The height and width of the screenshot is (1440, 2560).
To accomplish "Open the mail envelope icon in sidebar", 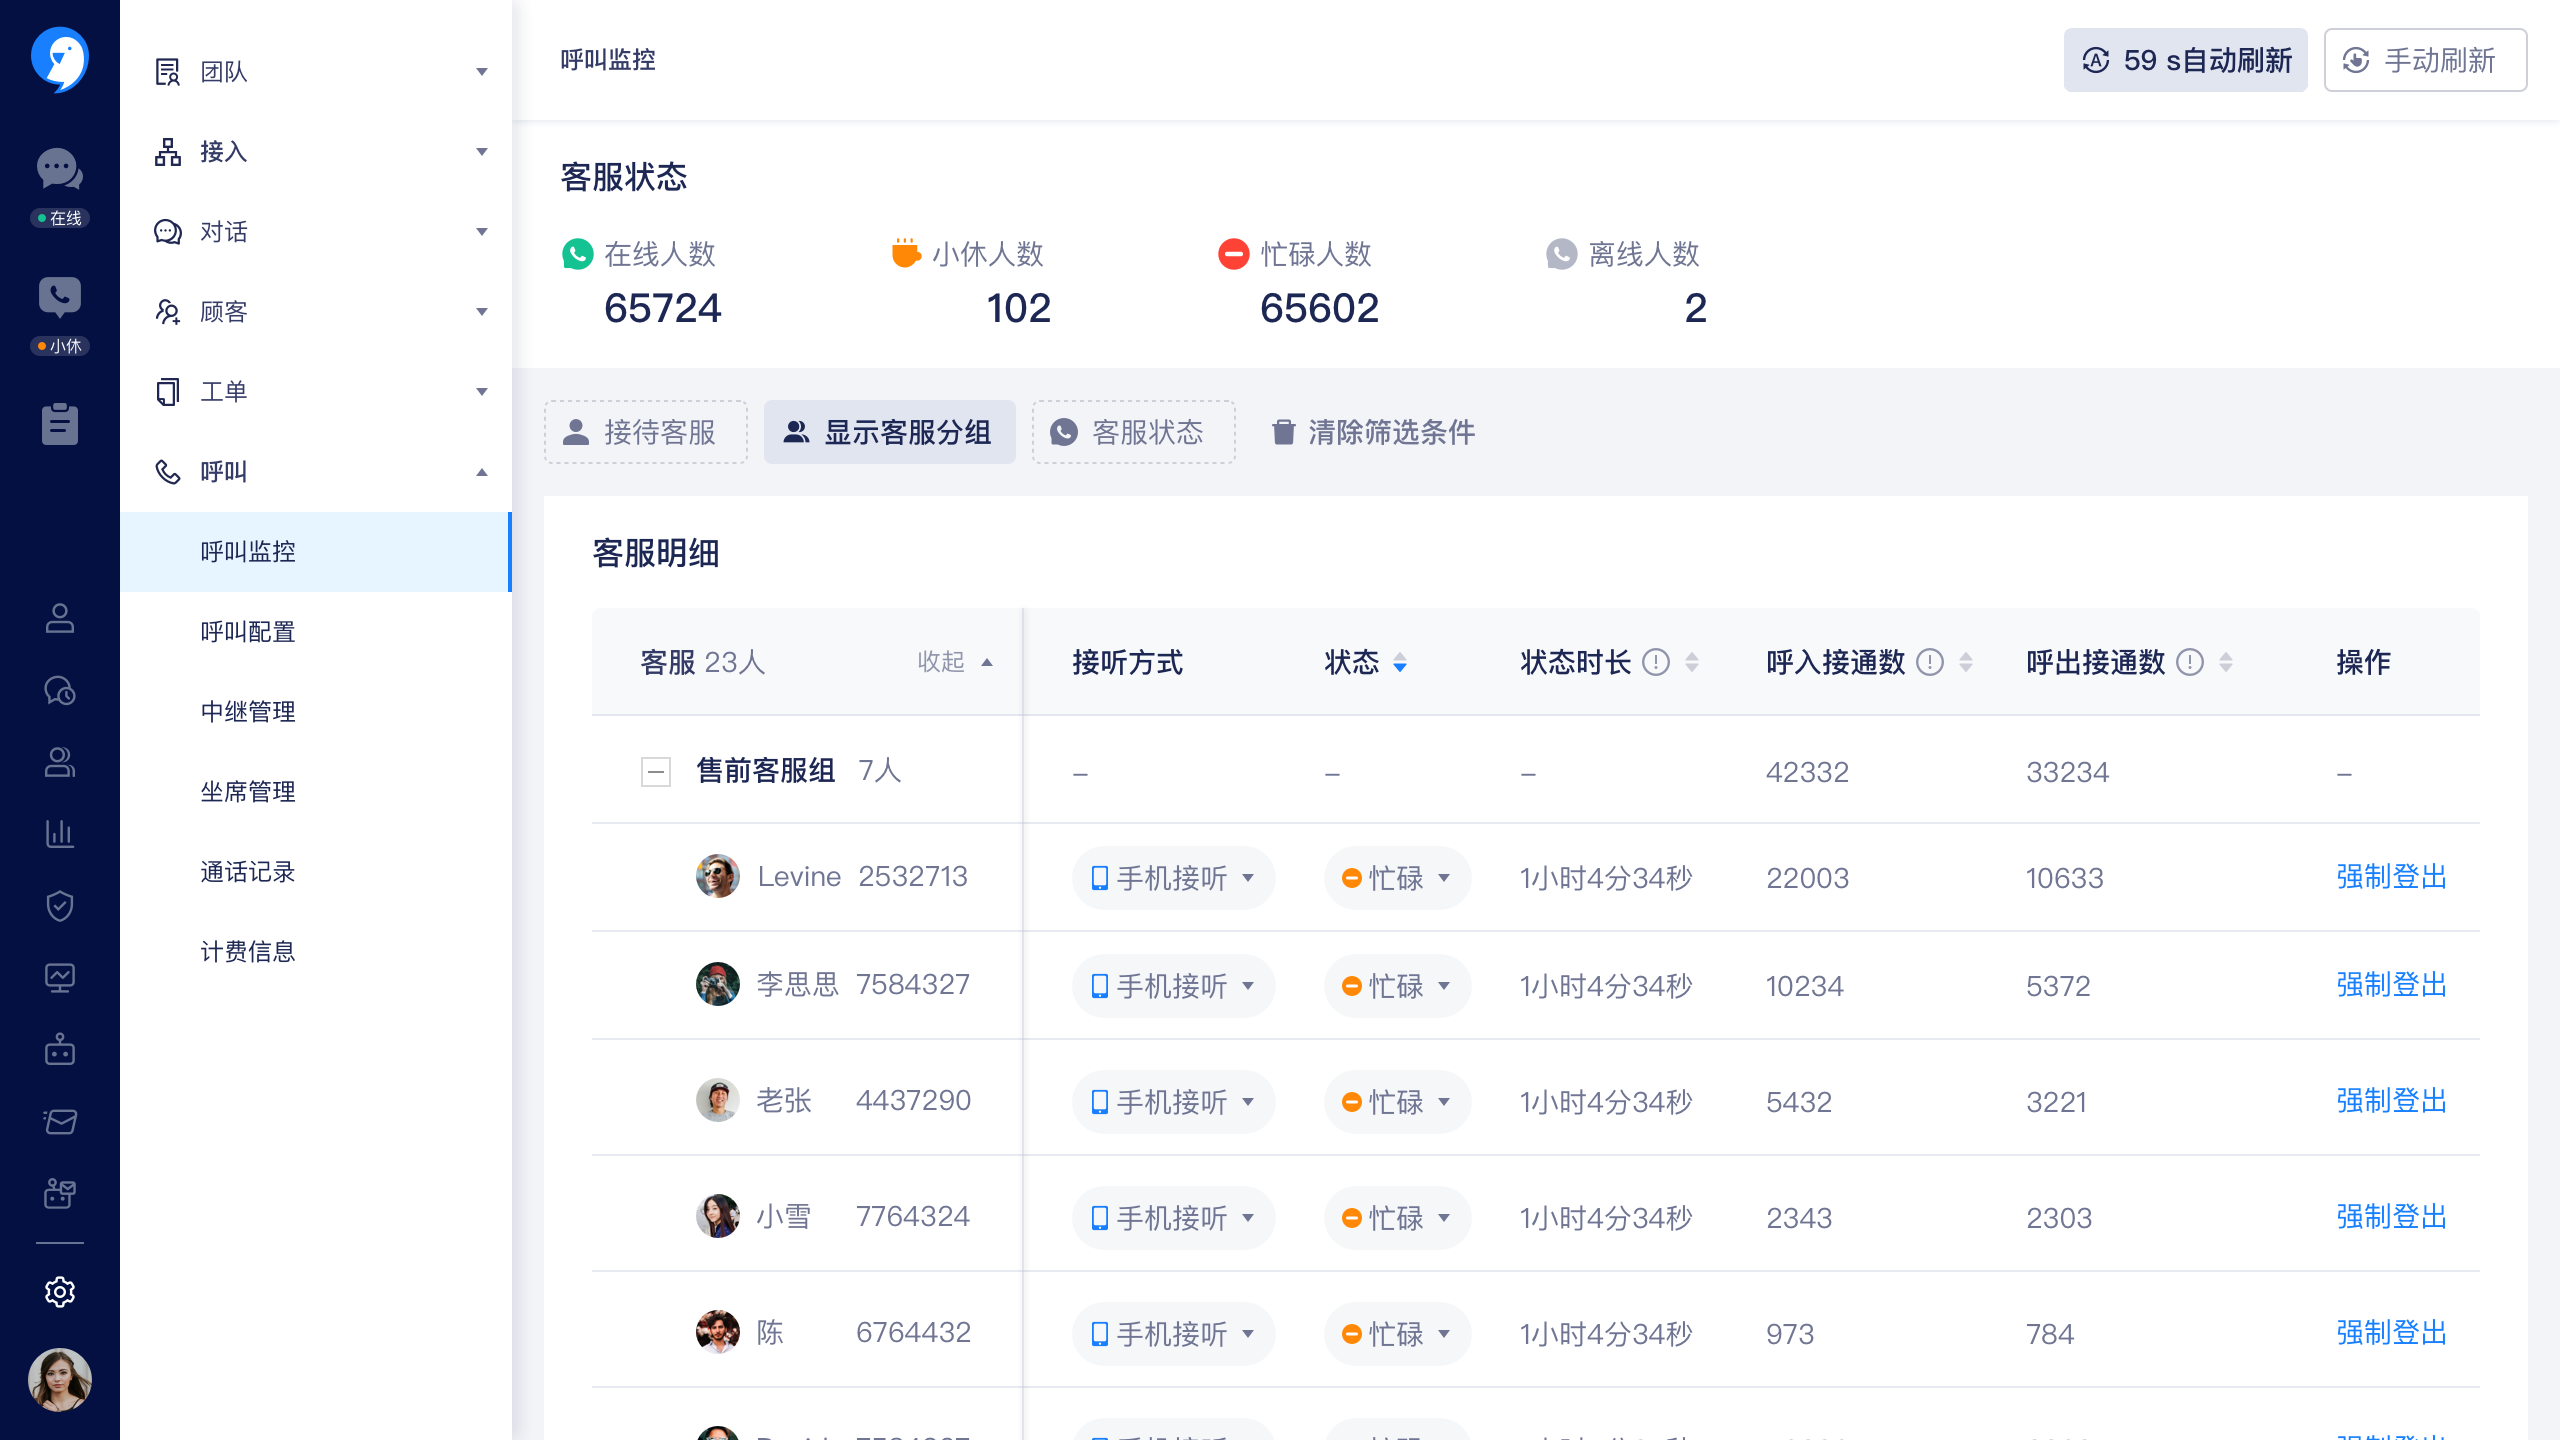I will (x=60, y=1121).
